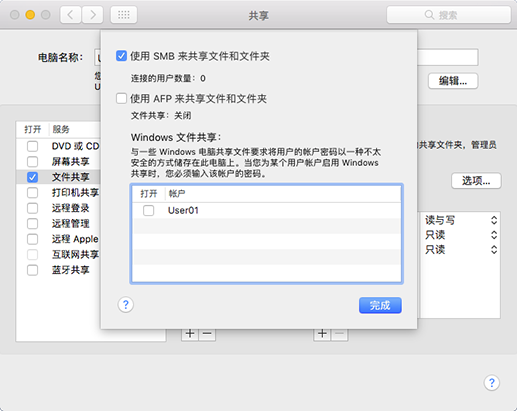Turn on Windows sharing for User01
The image size is (517, 411).
[148, 210]
